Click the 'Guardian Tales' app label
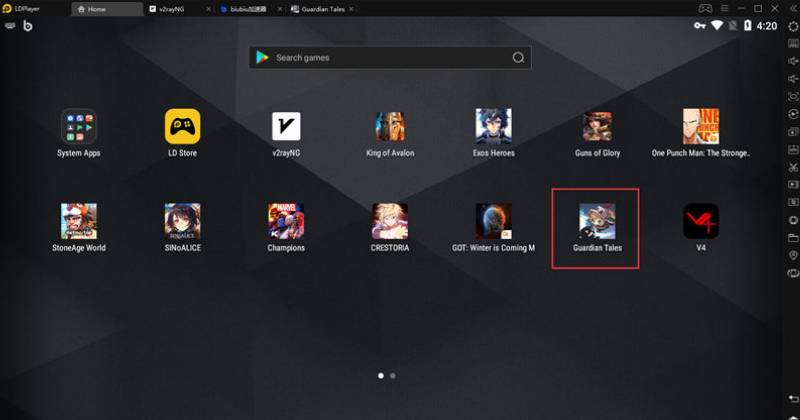The width and height of the screenshot is (800, 420). 597,248
